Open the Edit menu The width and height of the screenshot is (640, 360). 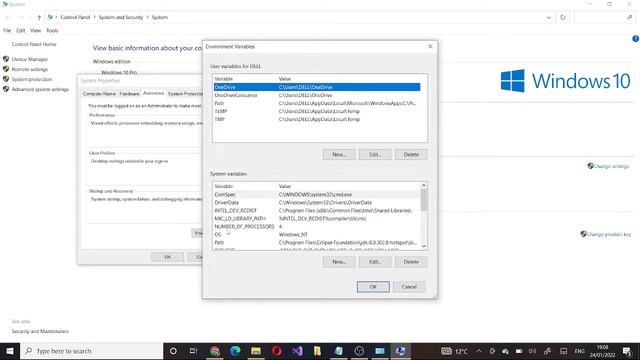click(x=20, y=31)
